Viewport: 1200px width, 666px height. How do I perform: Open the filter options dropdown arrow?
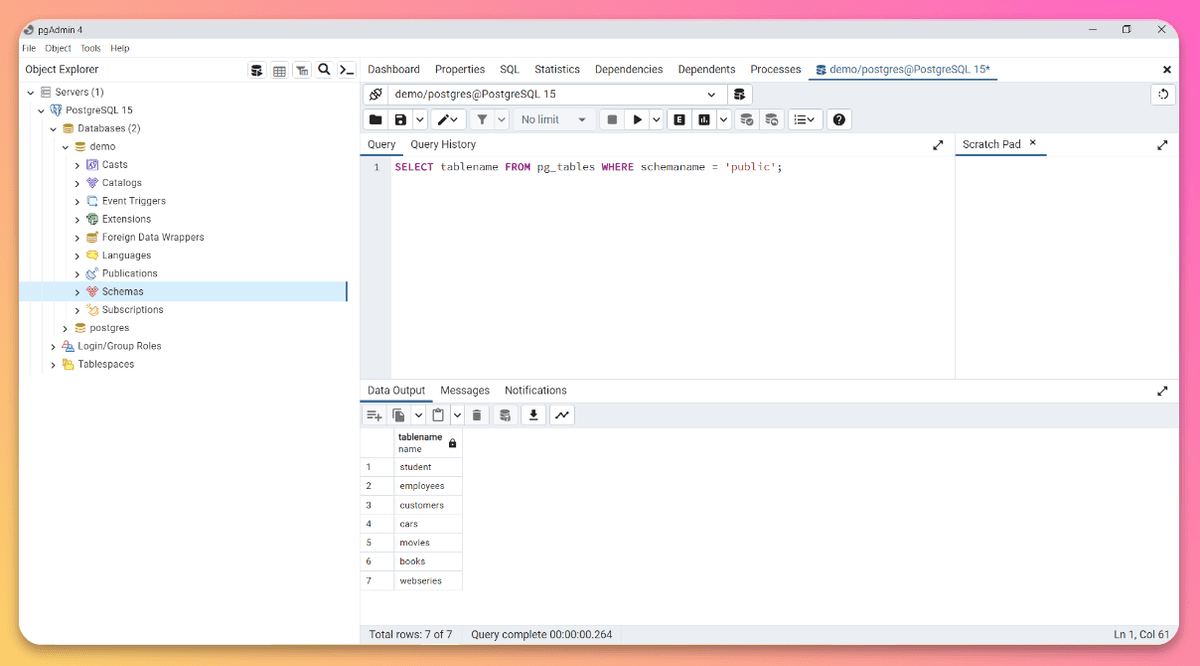pyautogui.click(x=502, y=120)
